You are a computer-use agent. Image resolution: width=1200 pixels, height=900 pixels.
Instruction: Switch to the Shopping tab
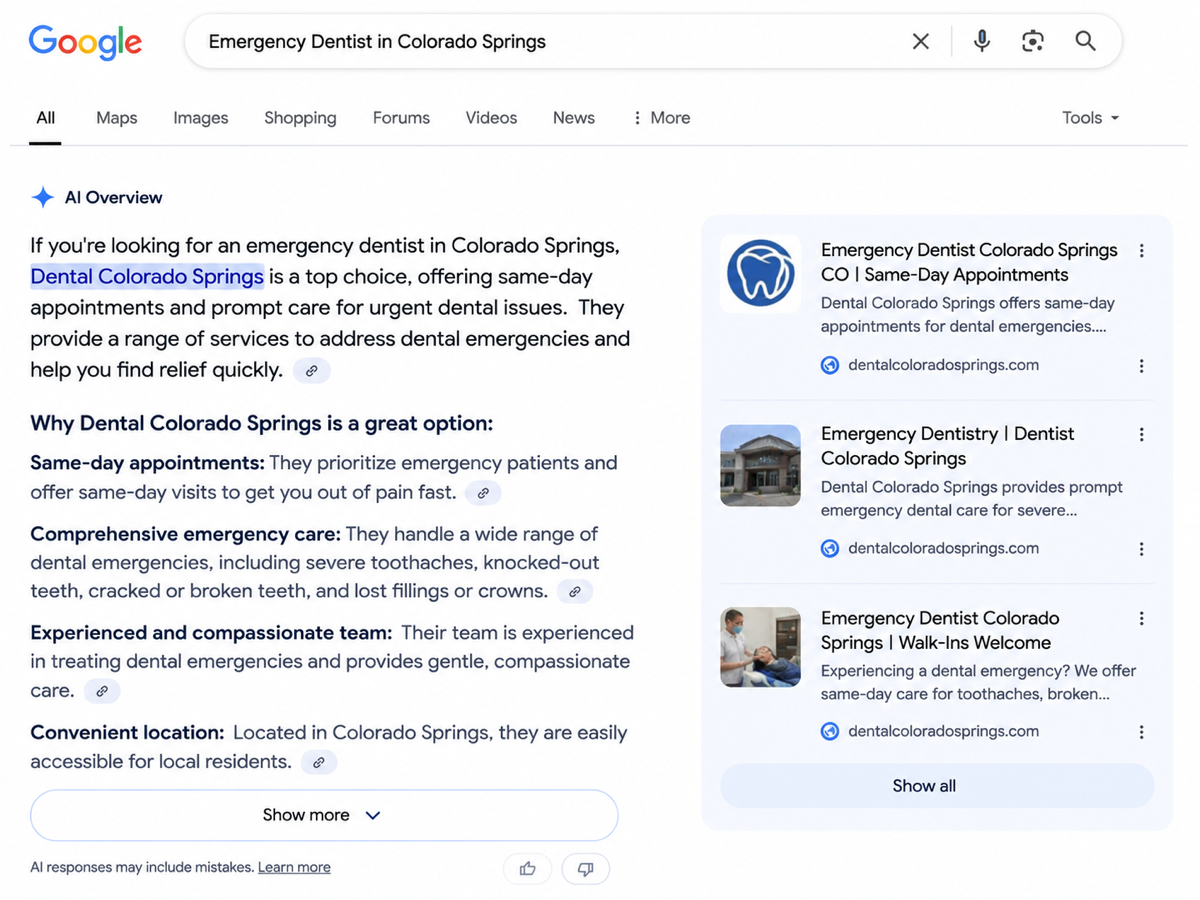[x=300, y=118]
